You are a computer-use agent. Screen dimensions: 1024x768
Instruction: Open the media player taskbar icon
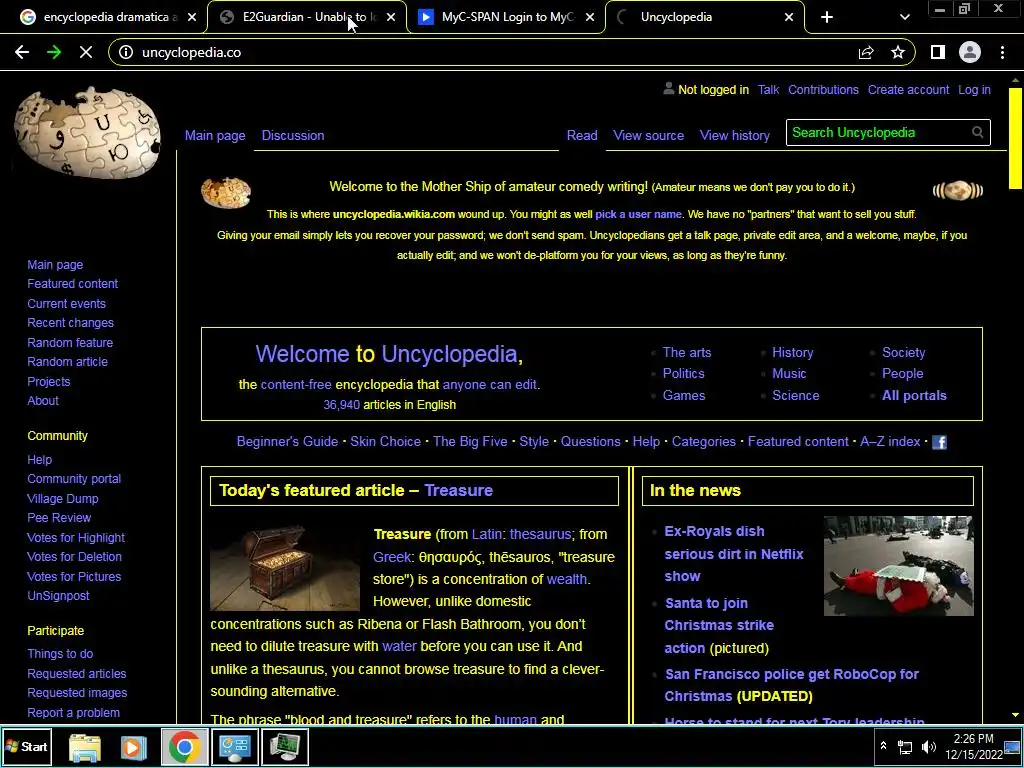coord(133,747)
